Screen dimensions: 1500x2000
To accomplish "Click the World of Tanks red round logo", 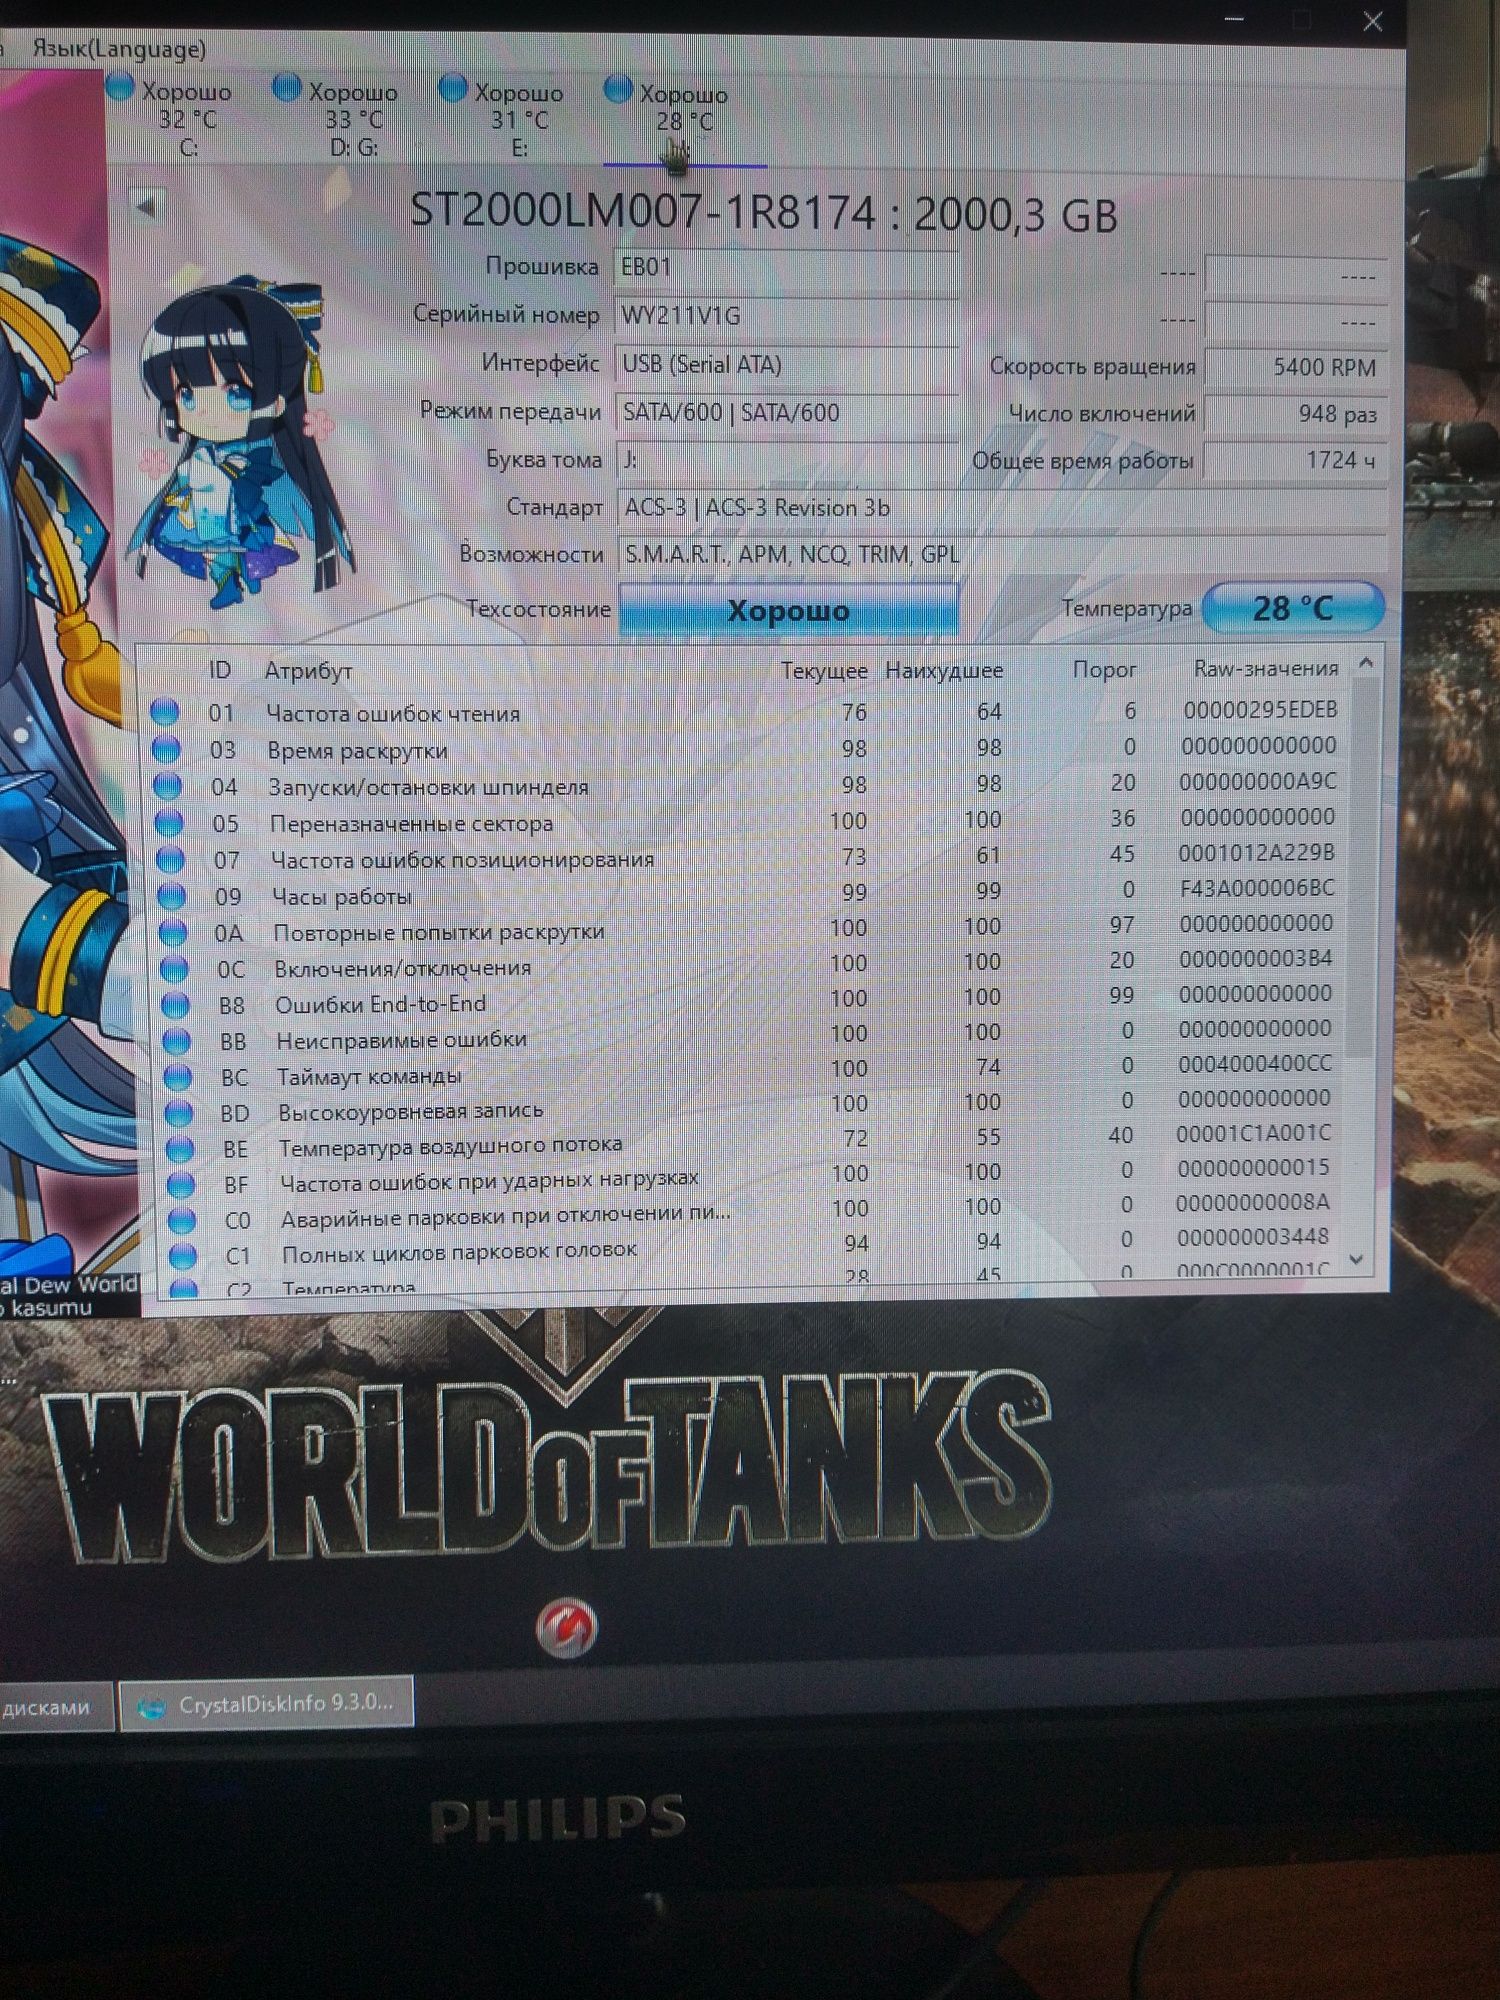I will pyautogui.click(x=566, y=1628).
